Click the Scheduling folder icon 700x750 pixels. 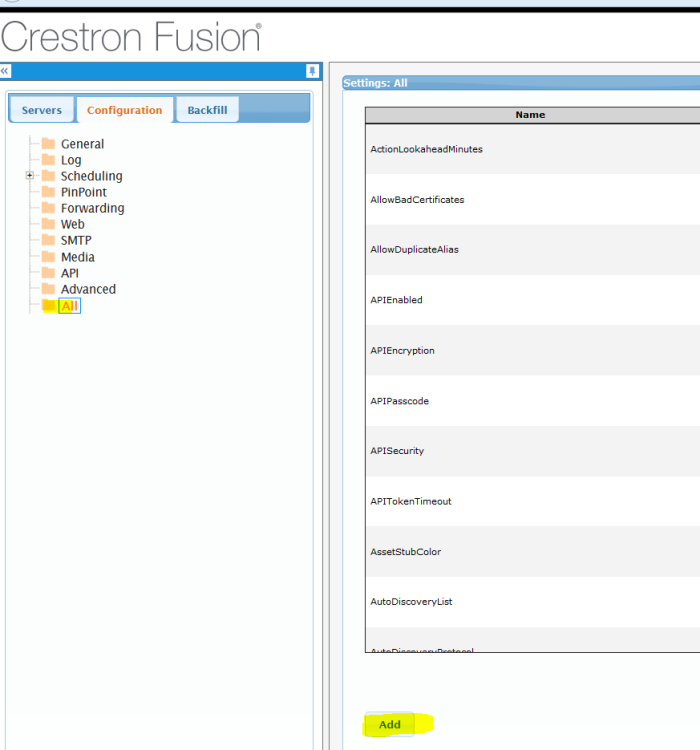48,176
